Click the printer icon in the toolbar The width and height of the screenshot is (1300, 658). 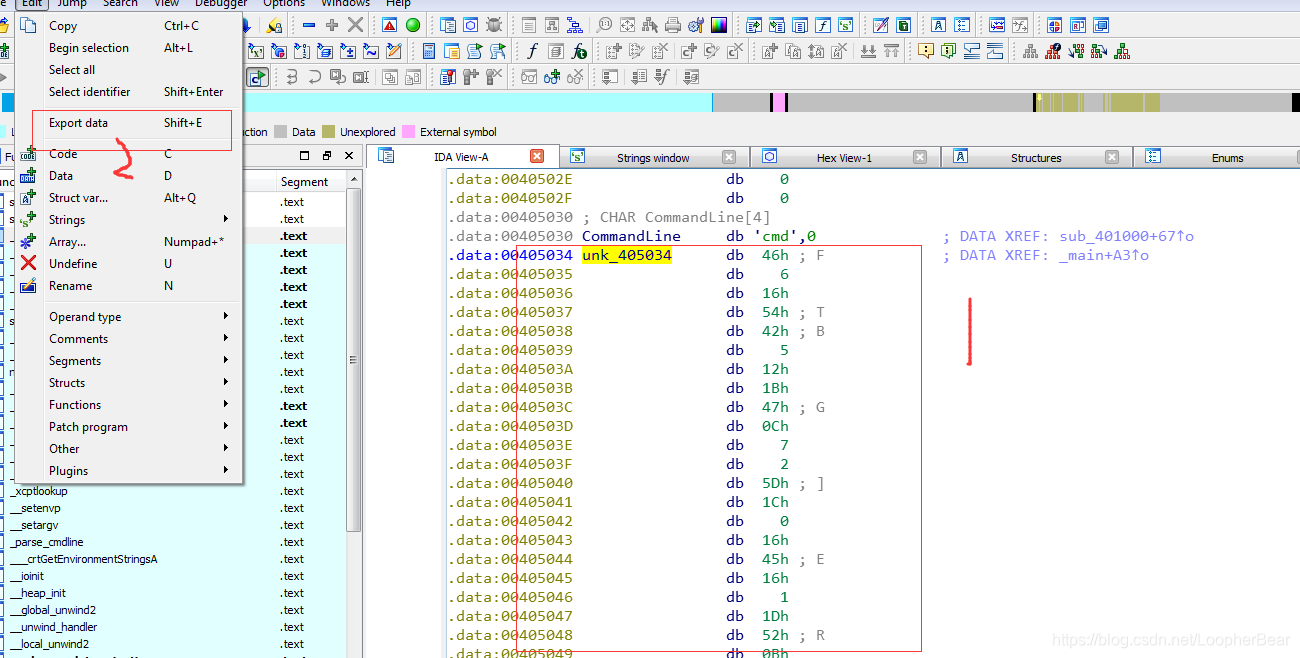672,25
